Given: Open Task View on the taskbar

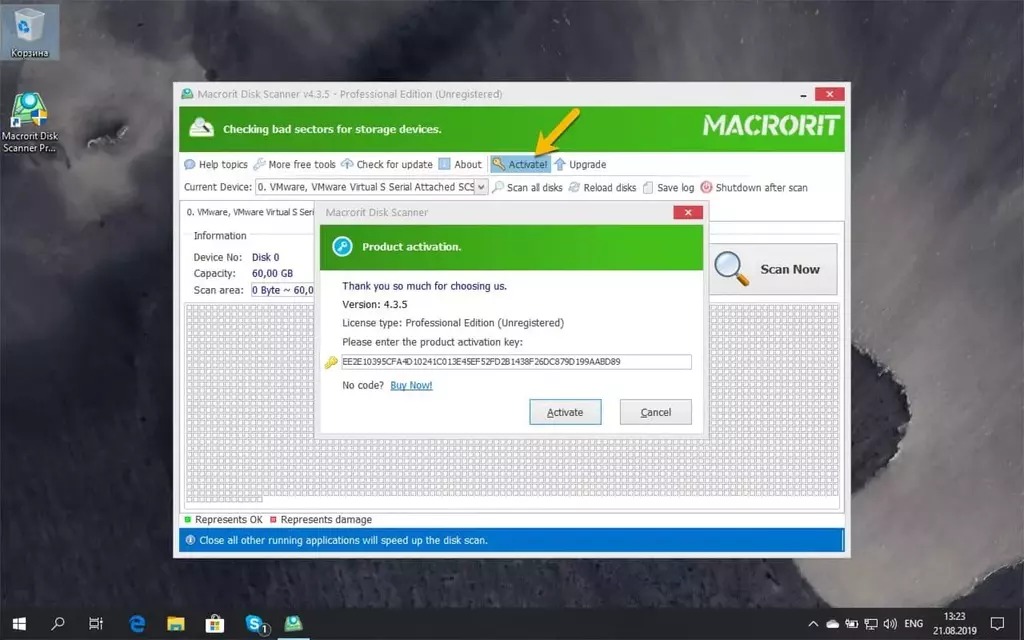Looking at the screenshot, I should pyautogui.click(x=96, y=624).
